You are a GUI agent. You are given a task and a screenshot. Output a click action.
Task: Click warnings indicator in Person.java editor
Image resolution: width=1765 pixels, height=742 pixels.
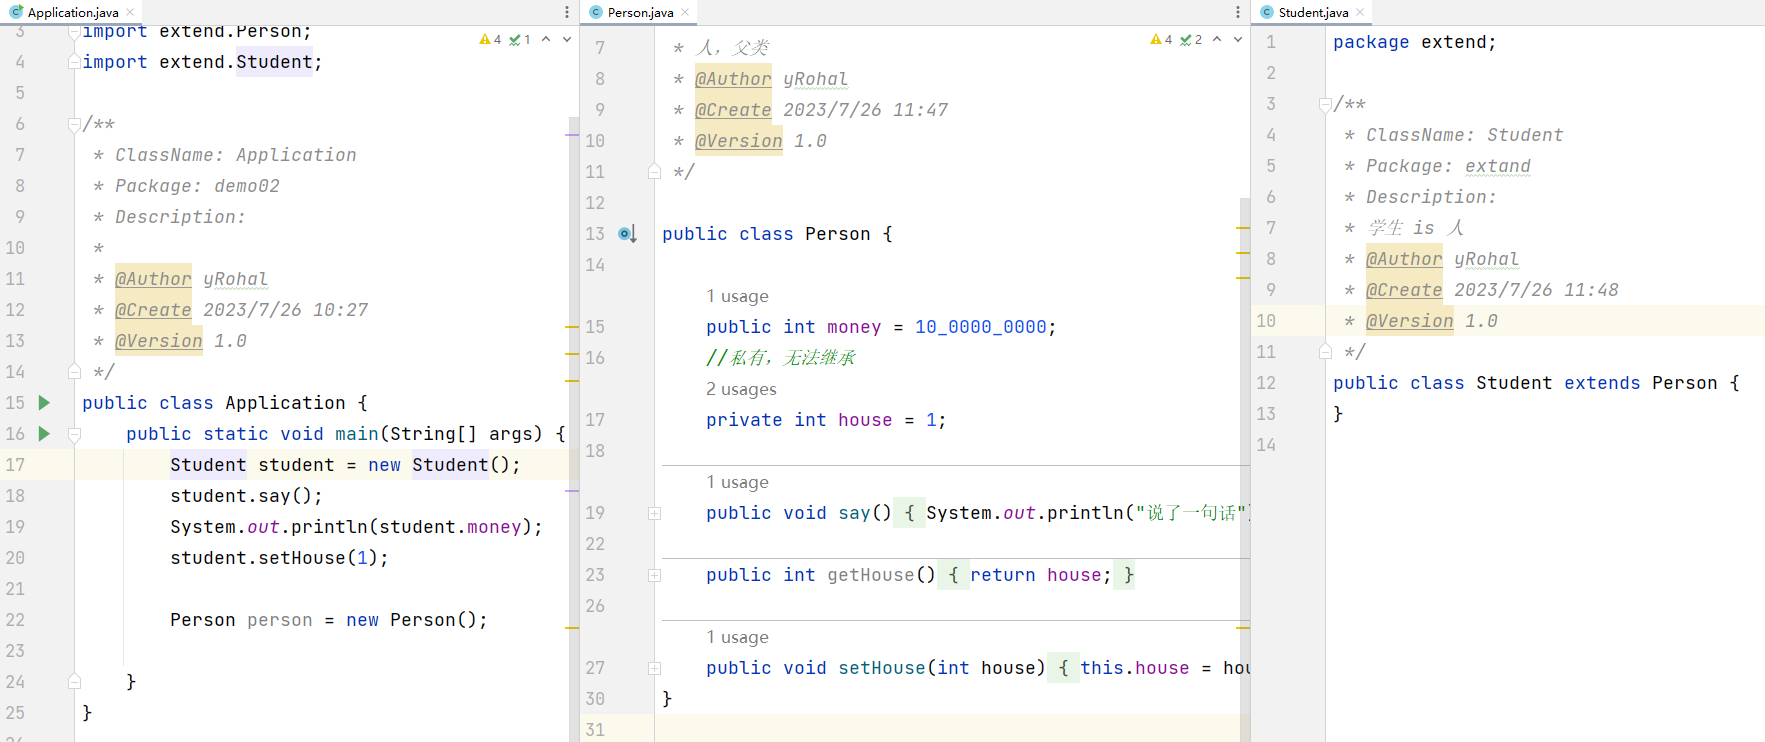[x=1161, y=39]
